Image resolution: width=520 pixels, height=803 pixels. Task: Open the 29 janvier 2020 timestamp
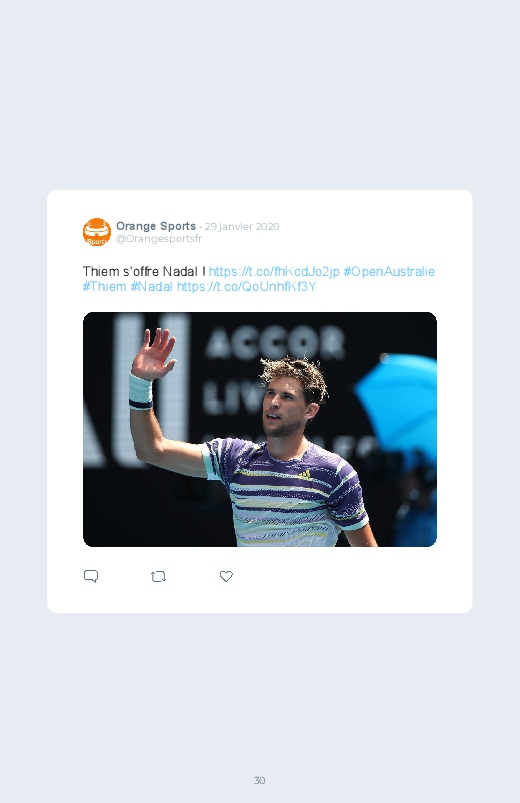coord(242,226)
